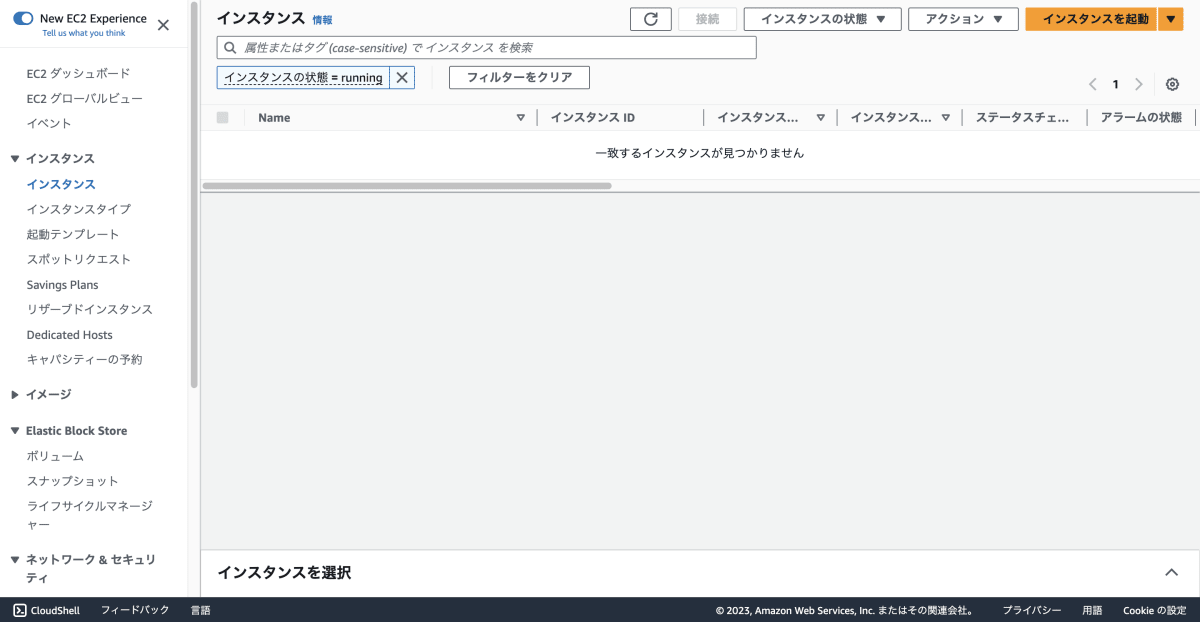Go to next page of instances
This screenshot has width=1200, height=622.
pyautogui.click(x=1138, y=84)
